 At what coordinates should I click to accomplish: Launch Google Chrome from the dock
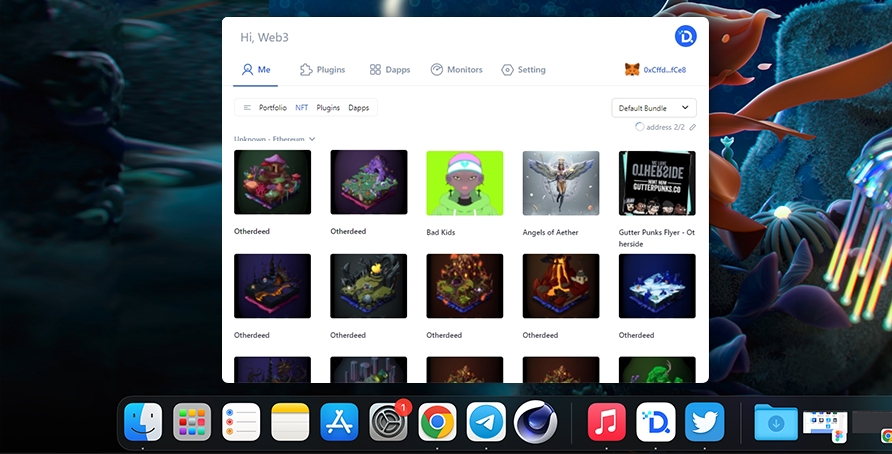click(437, 422)
